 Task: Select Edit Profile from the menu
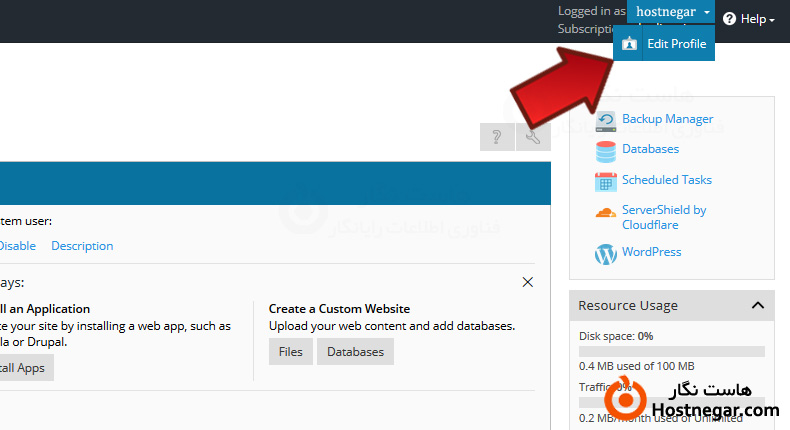click(x=676, y=44)
